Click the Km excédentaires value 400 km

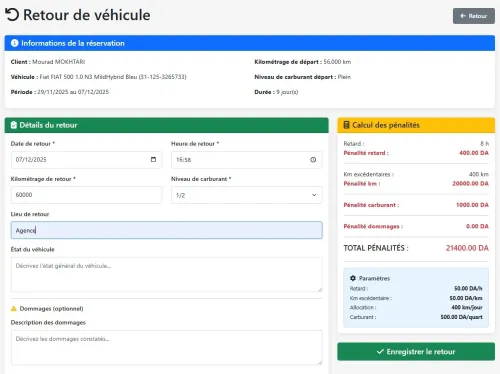(479, 174)
